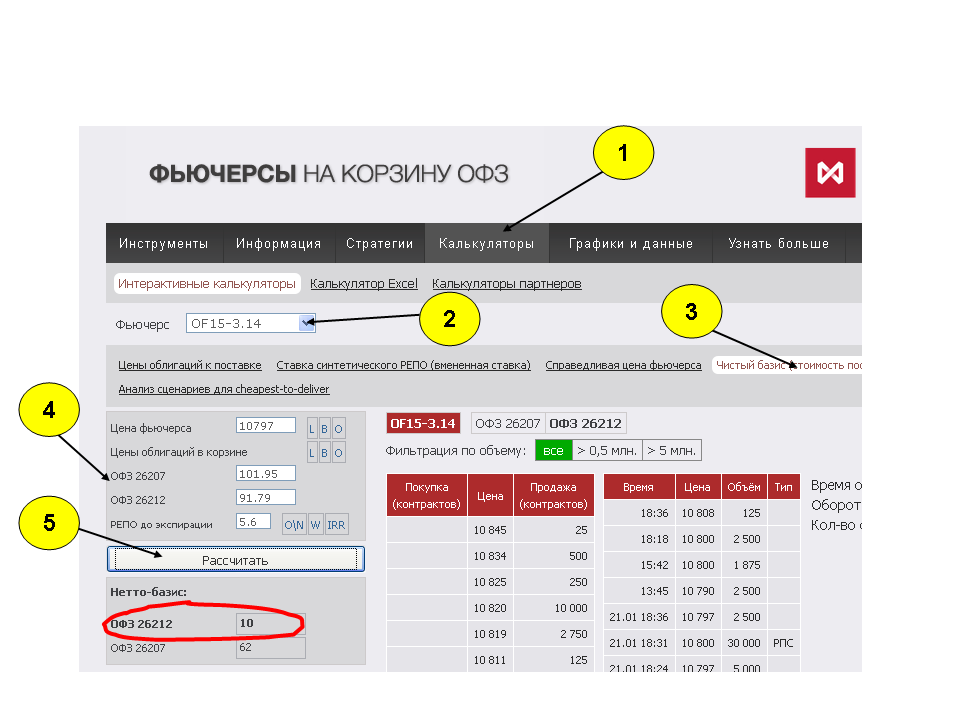Screen dimensions: 960x720
Task: Click trade volume 30 000
Action: [744, 643]
